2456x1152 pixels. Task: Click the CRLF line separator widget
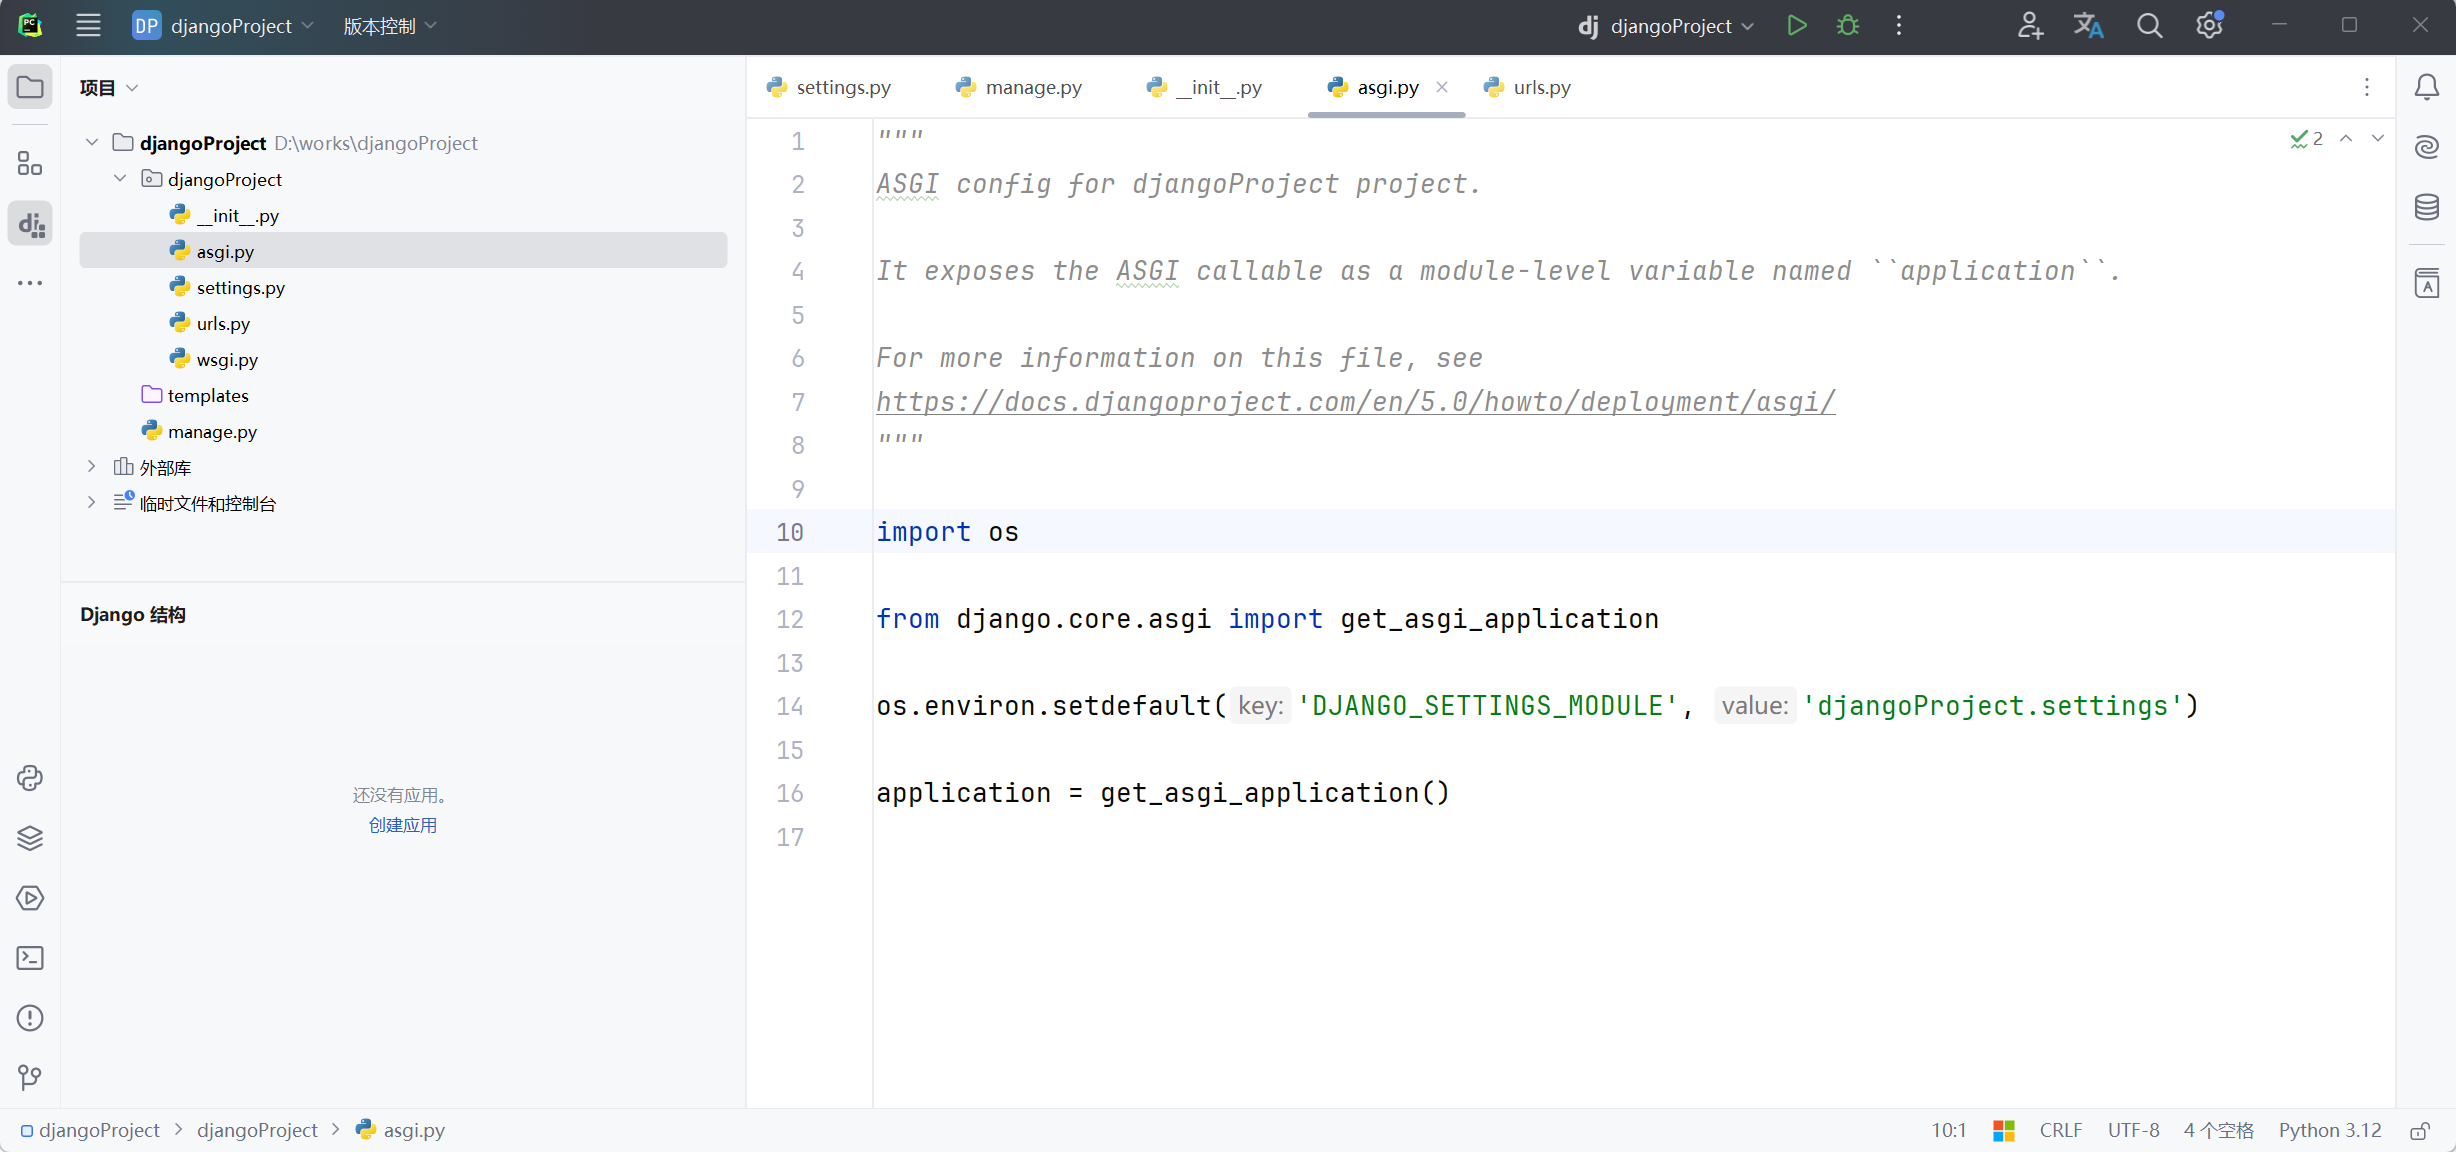tap(2061, 1131)
